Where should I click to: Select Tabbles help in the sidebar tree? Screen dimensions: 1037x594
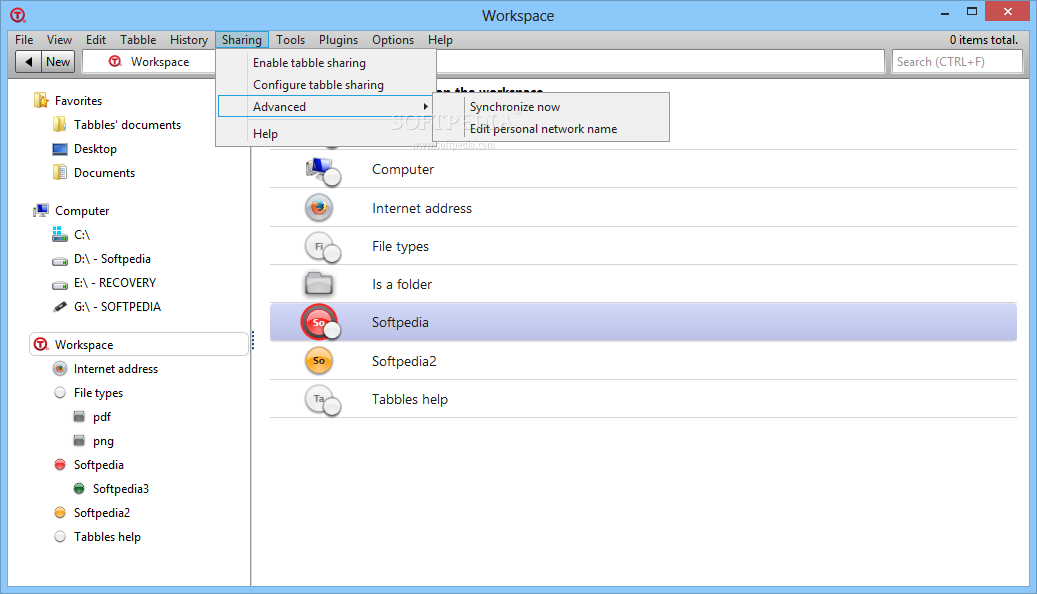[x=107, y=536]
